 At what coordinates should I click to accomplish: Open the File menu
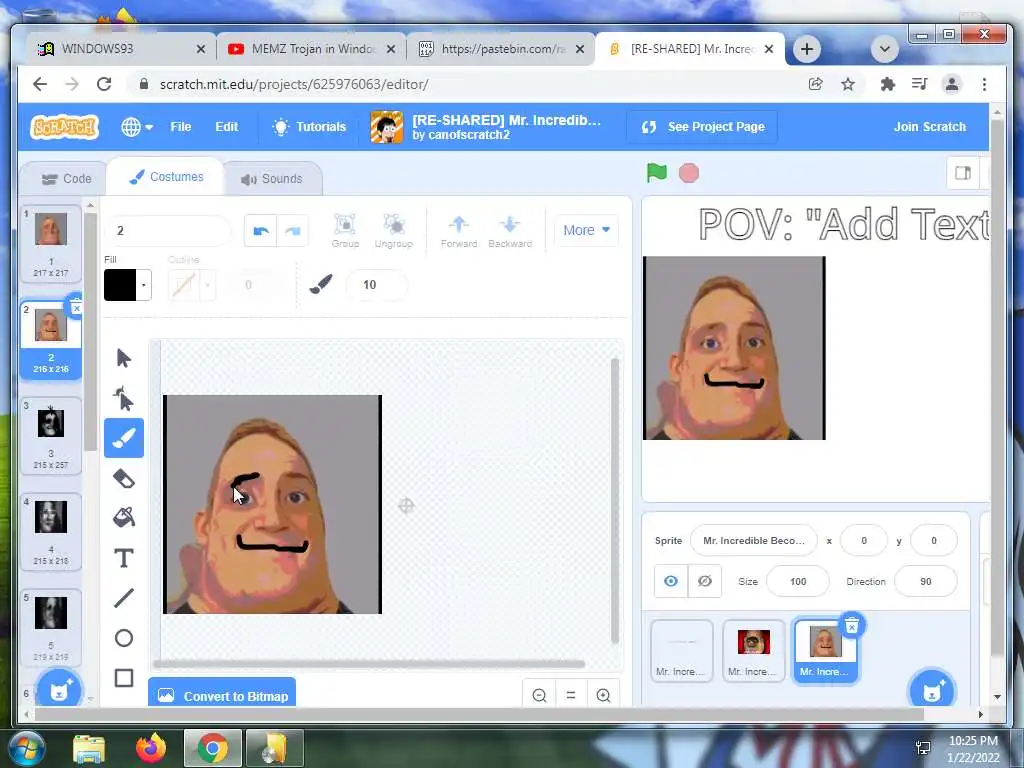(x=180, y=127)
